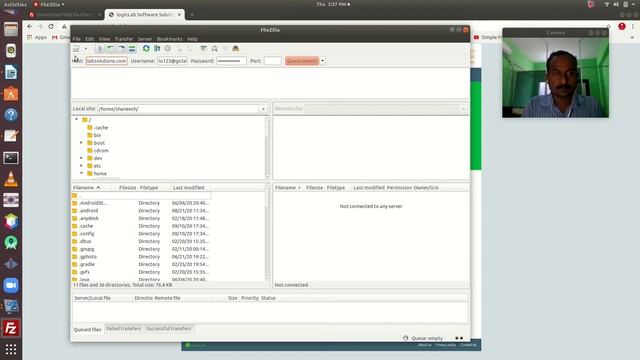Click the browser back arrow
The width and height of the screenshot is (640, 360).
(x=29, y=26)
